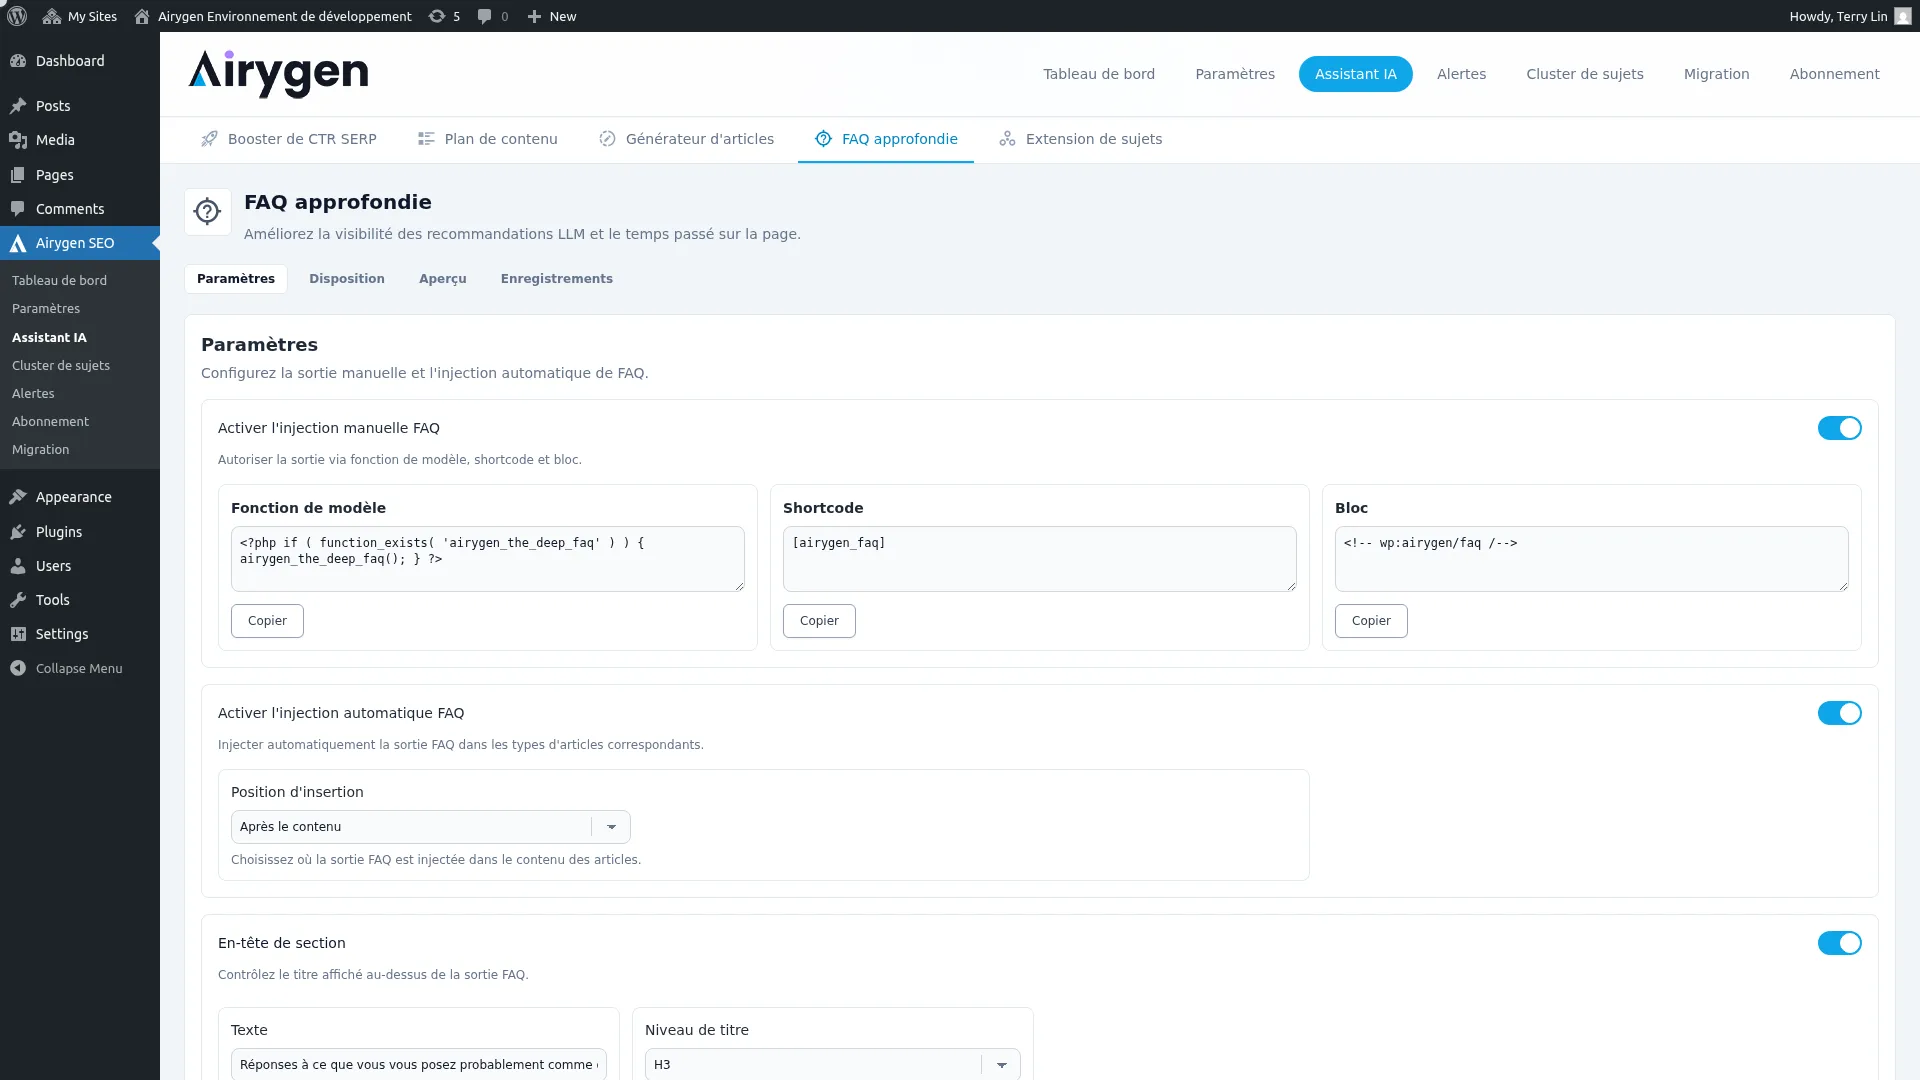Screen dimensions: 1920x1080
Task: Copy the Fonction de modèle code
Action: [267, 621]
